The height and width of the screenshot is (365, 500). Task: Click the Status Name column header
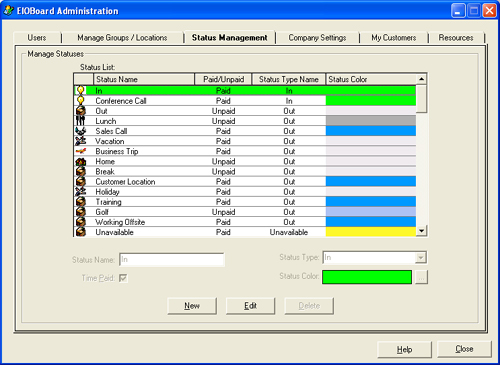(x=144, y=79)
